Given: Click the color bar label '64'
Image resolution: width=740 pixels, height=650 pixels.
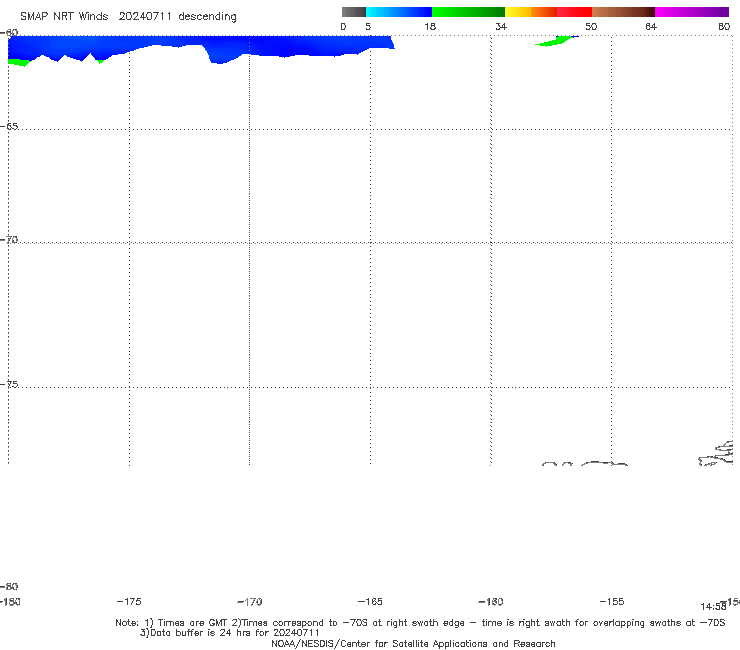Looking at the screenshot, I should [x=651, y=26].
